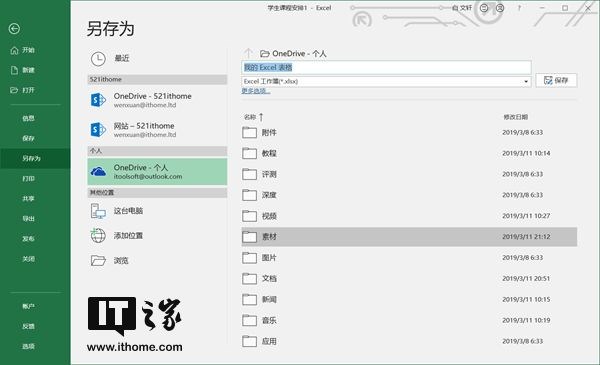The height and width of the screenshot is (365, 600).
Task: Select OneDrive - 个人 cloud location
Action: pos(157,172)
